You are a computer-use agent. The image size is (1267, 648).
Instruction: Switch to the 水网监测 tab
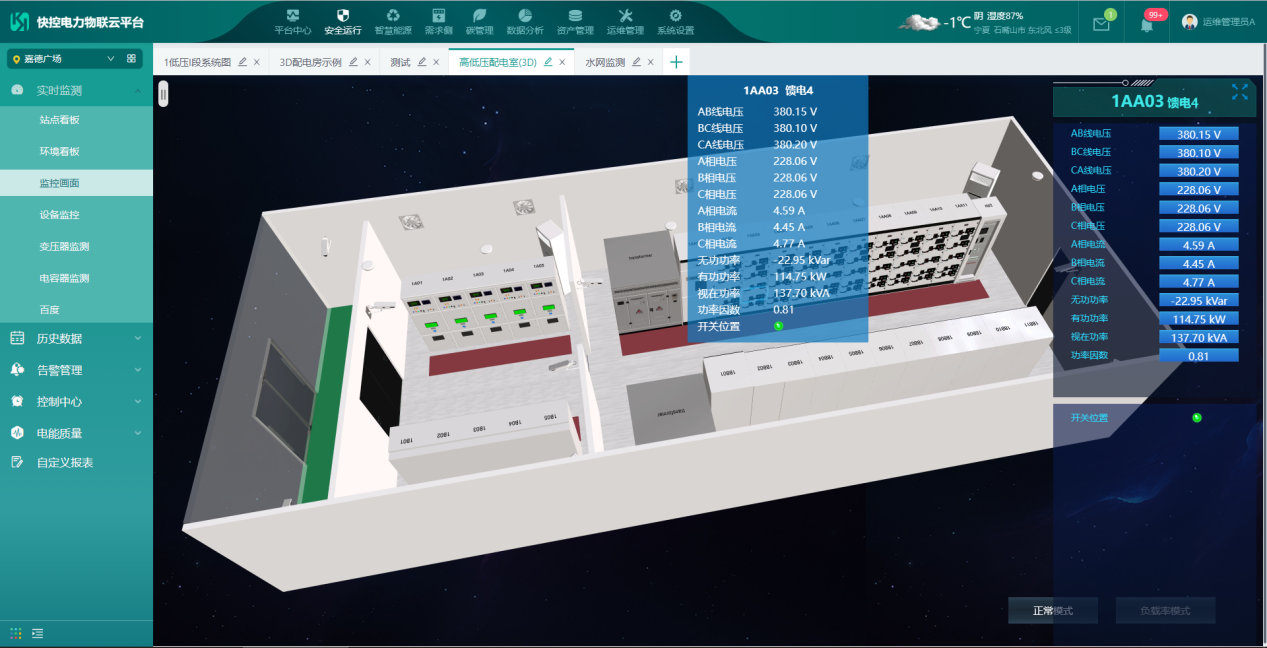(x=605, y=62)
